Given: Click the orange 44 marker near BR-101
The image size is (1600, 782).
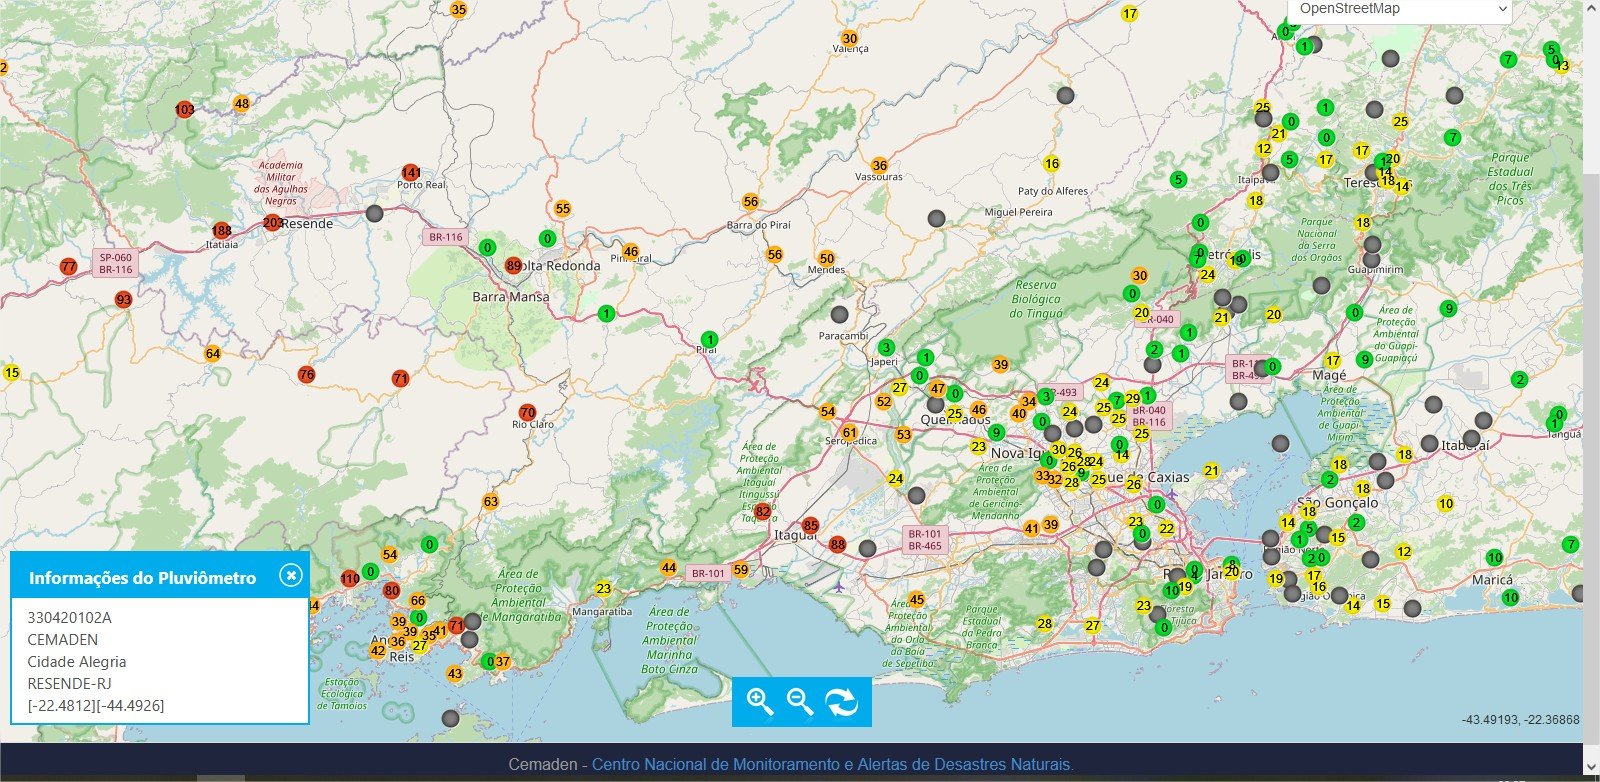Looking at the screenshot, I should tap(669, 568).
